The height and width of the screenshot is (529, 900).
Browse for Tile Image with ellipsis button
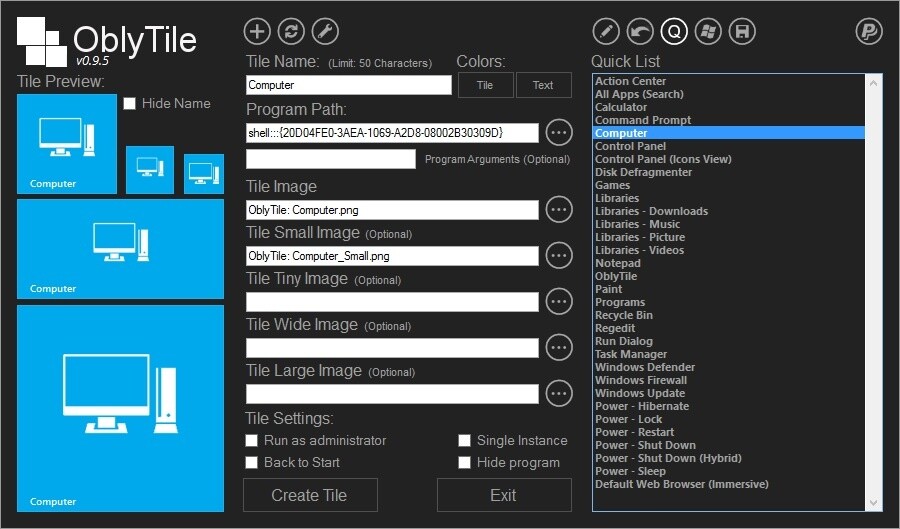click(x=559, y=209)
